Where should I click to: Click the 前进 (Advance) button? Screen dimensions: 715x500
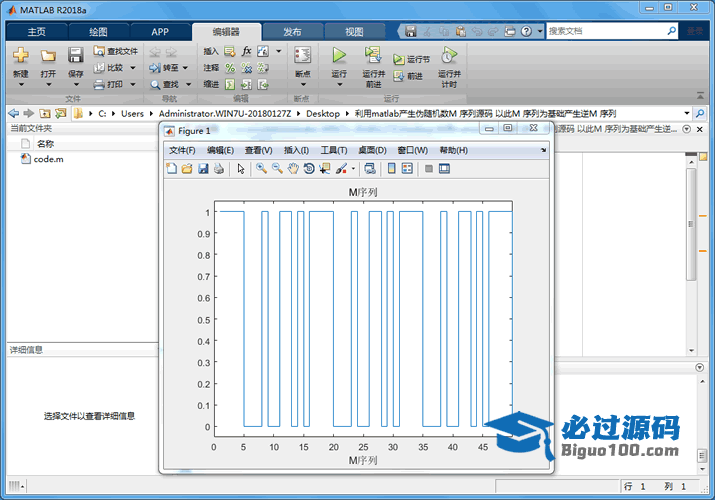click(x=408, y=76)
